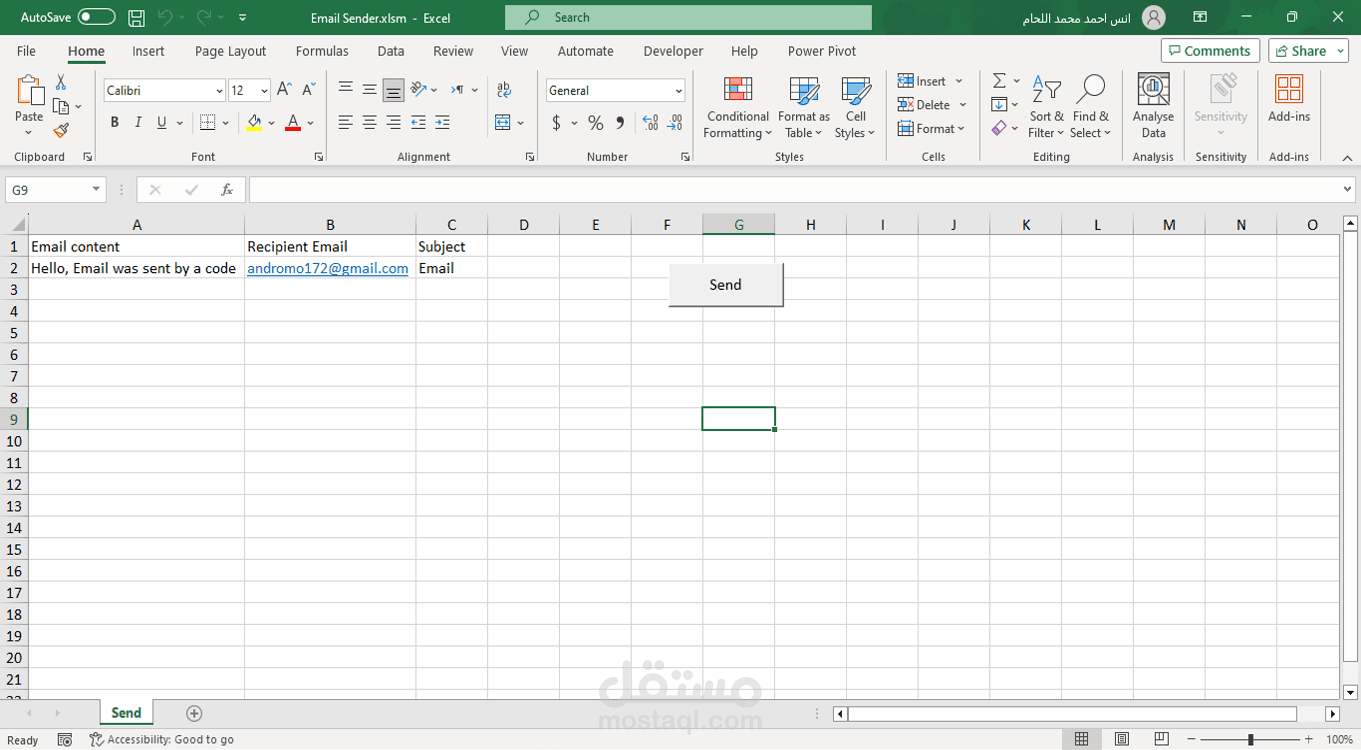Viewport: 1361px width, 750px height.
Task: Open the Power Pivot tab
Action: point(820,50)
